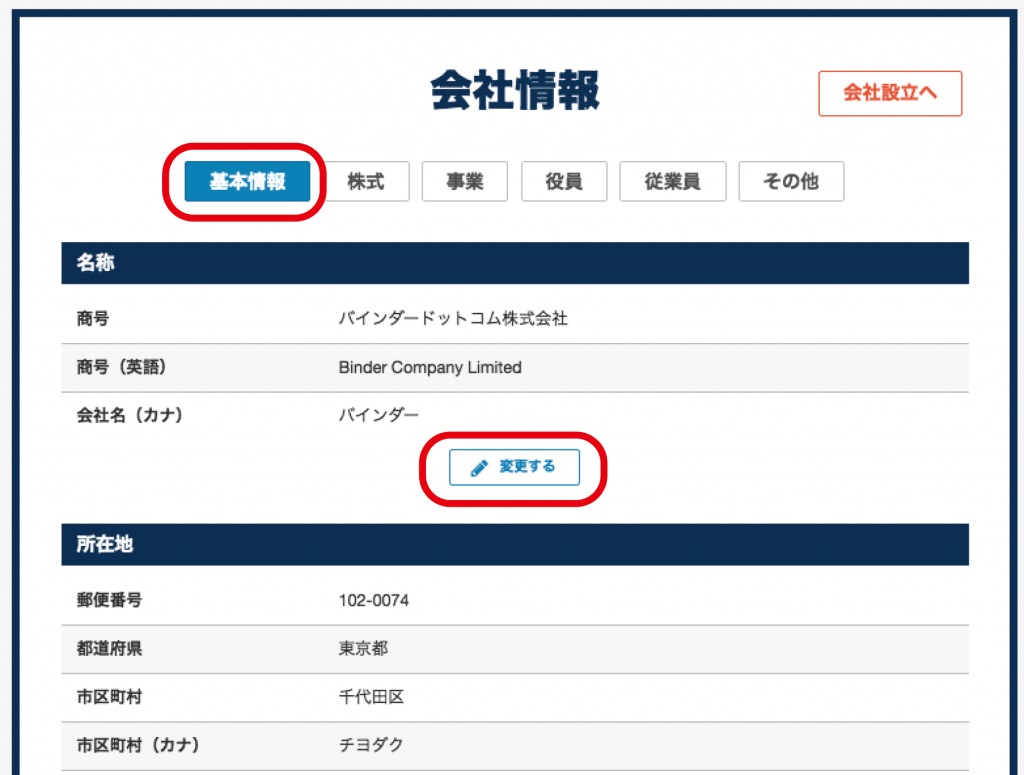Viewport: 1024px width, 775px height.
Task: Click the 会社情報 page title
Action: click(515, 92)
